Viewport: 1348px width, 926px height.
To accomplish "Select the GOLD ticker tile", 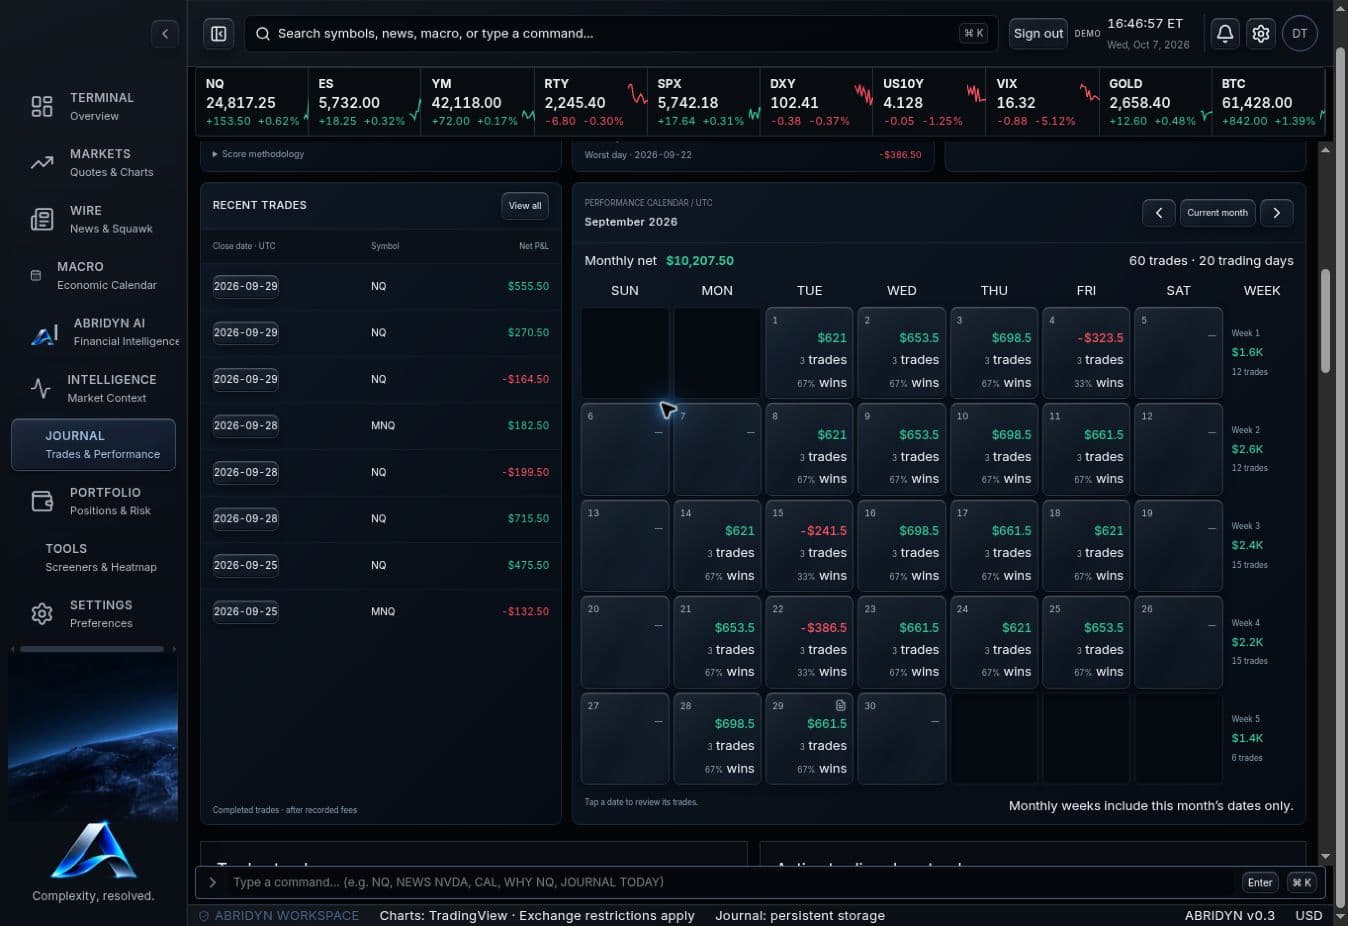I will [x=1154, y=101].
